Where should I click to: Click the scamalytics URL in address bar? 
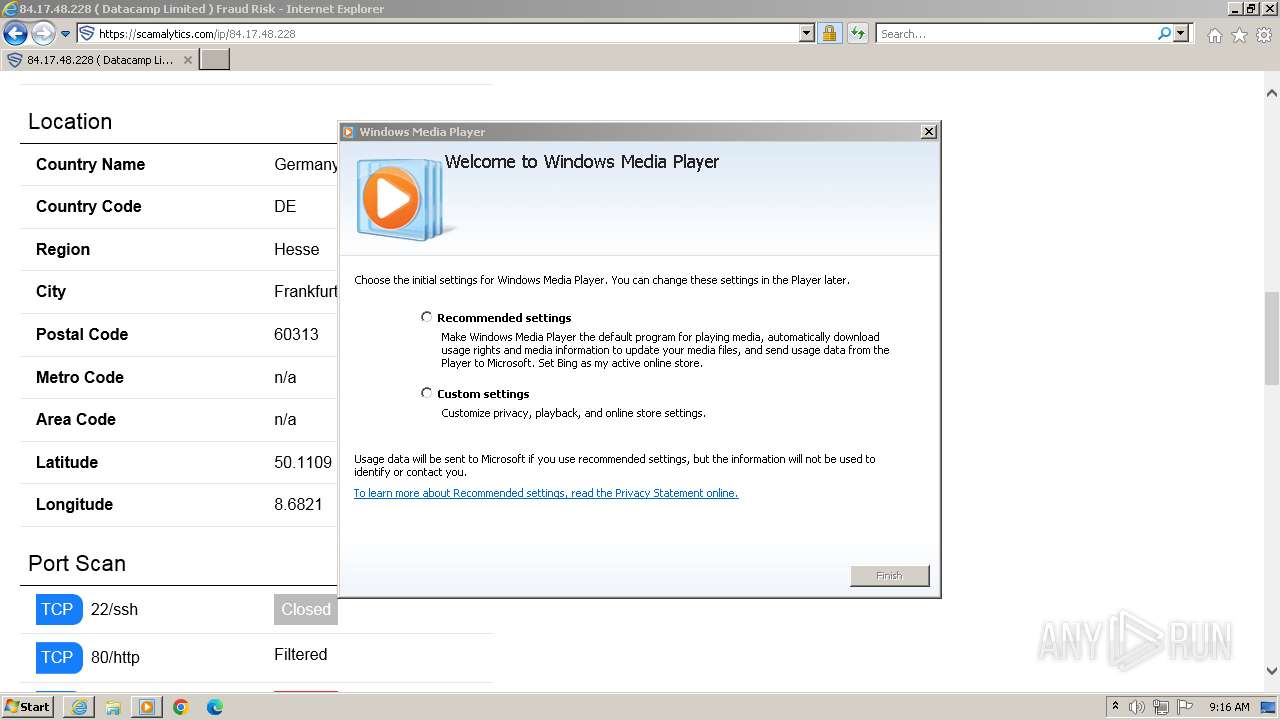coord(197,34)
